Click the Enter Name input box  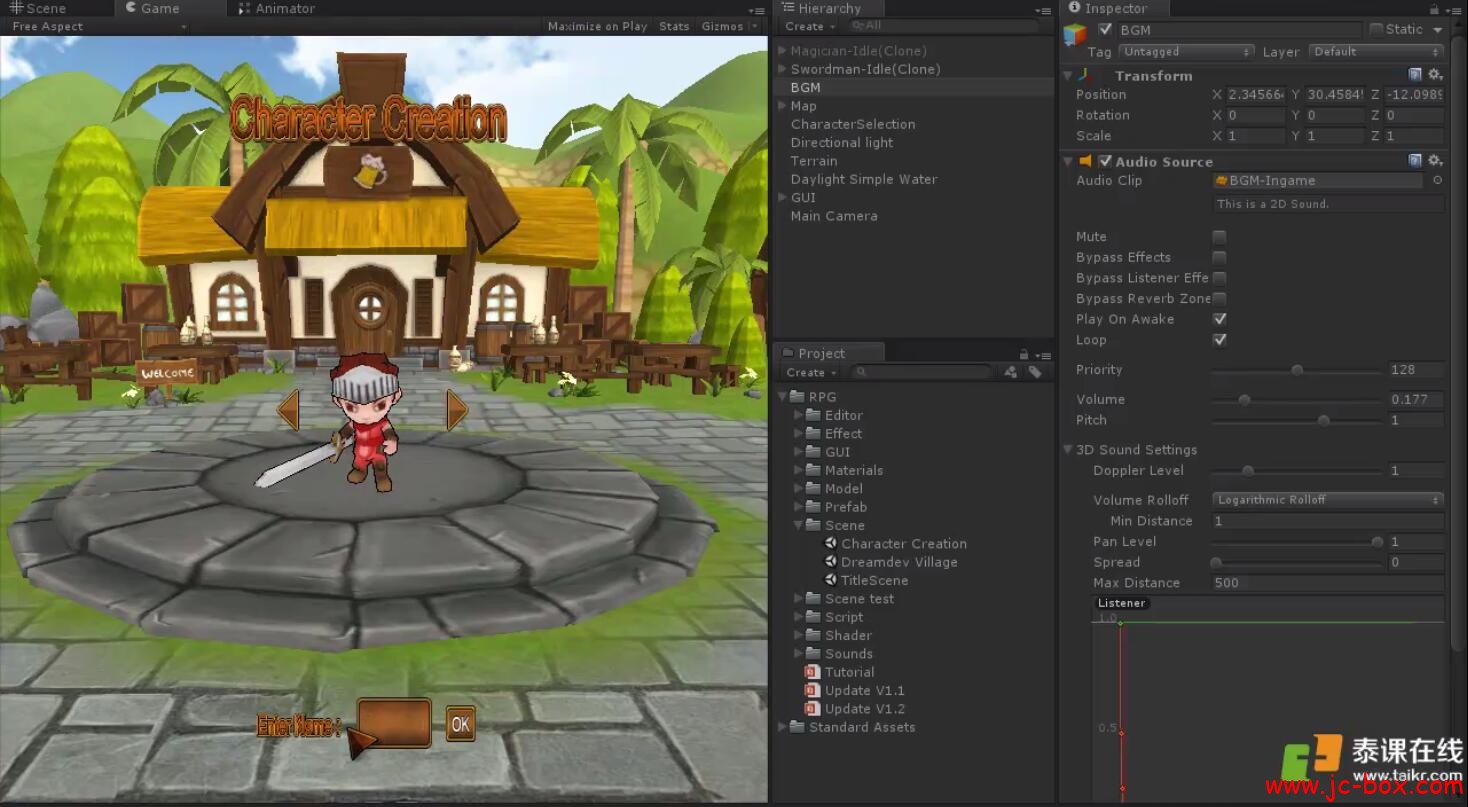coord(394,724)
